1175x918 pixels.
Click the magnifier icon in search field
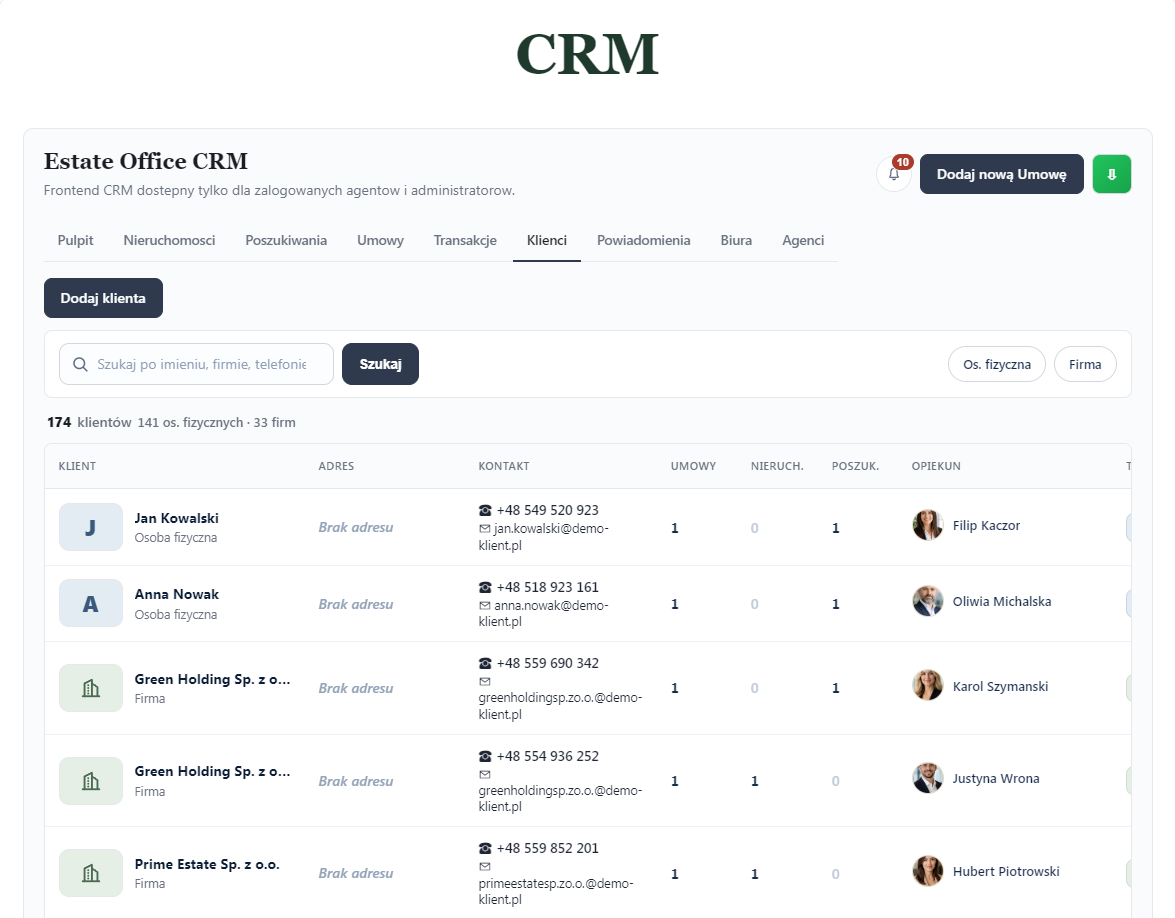click(80, 364)
